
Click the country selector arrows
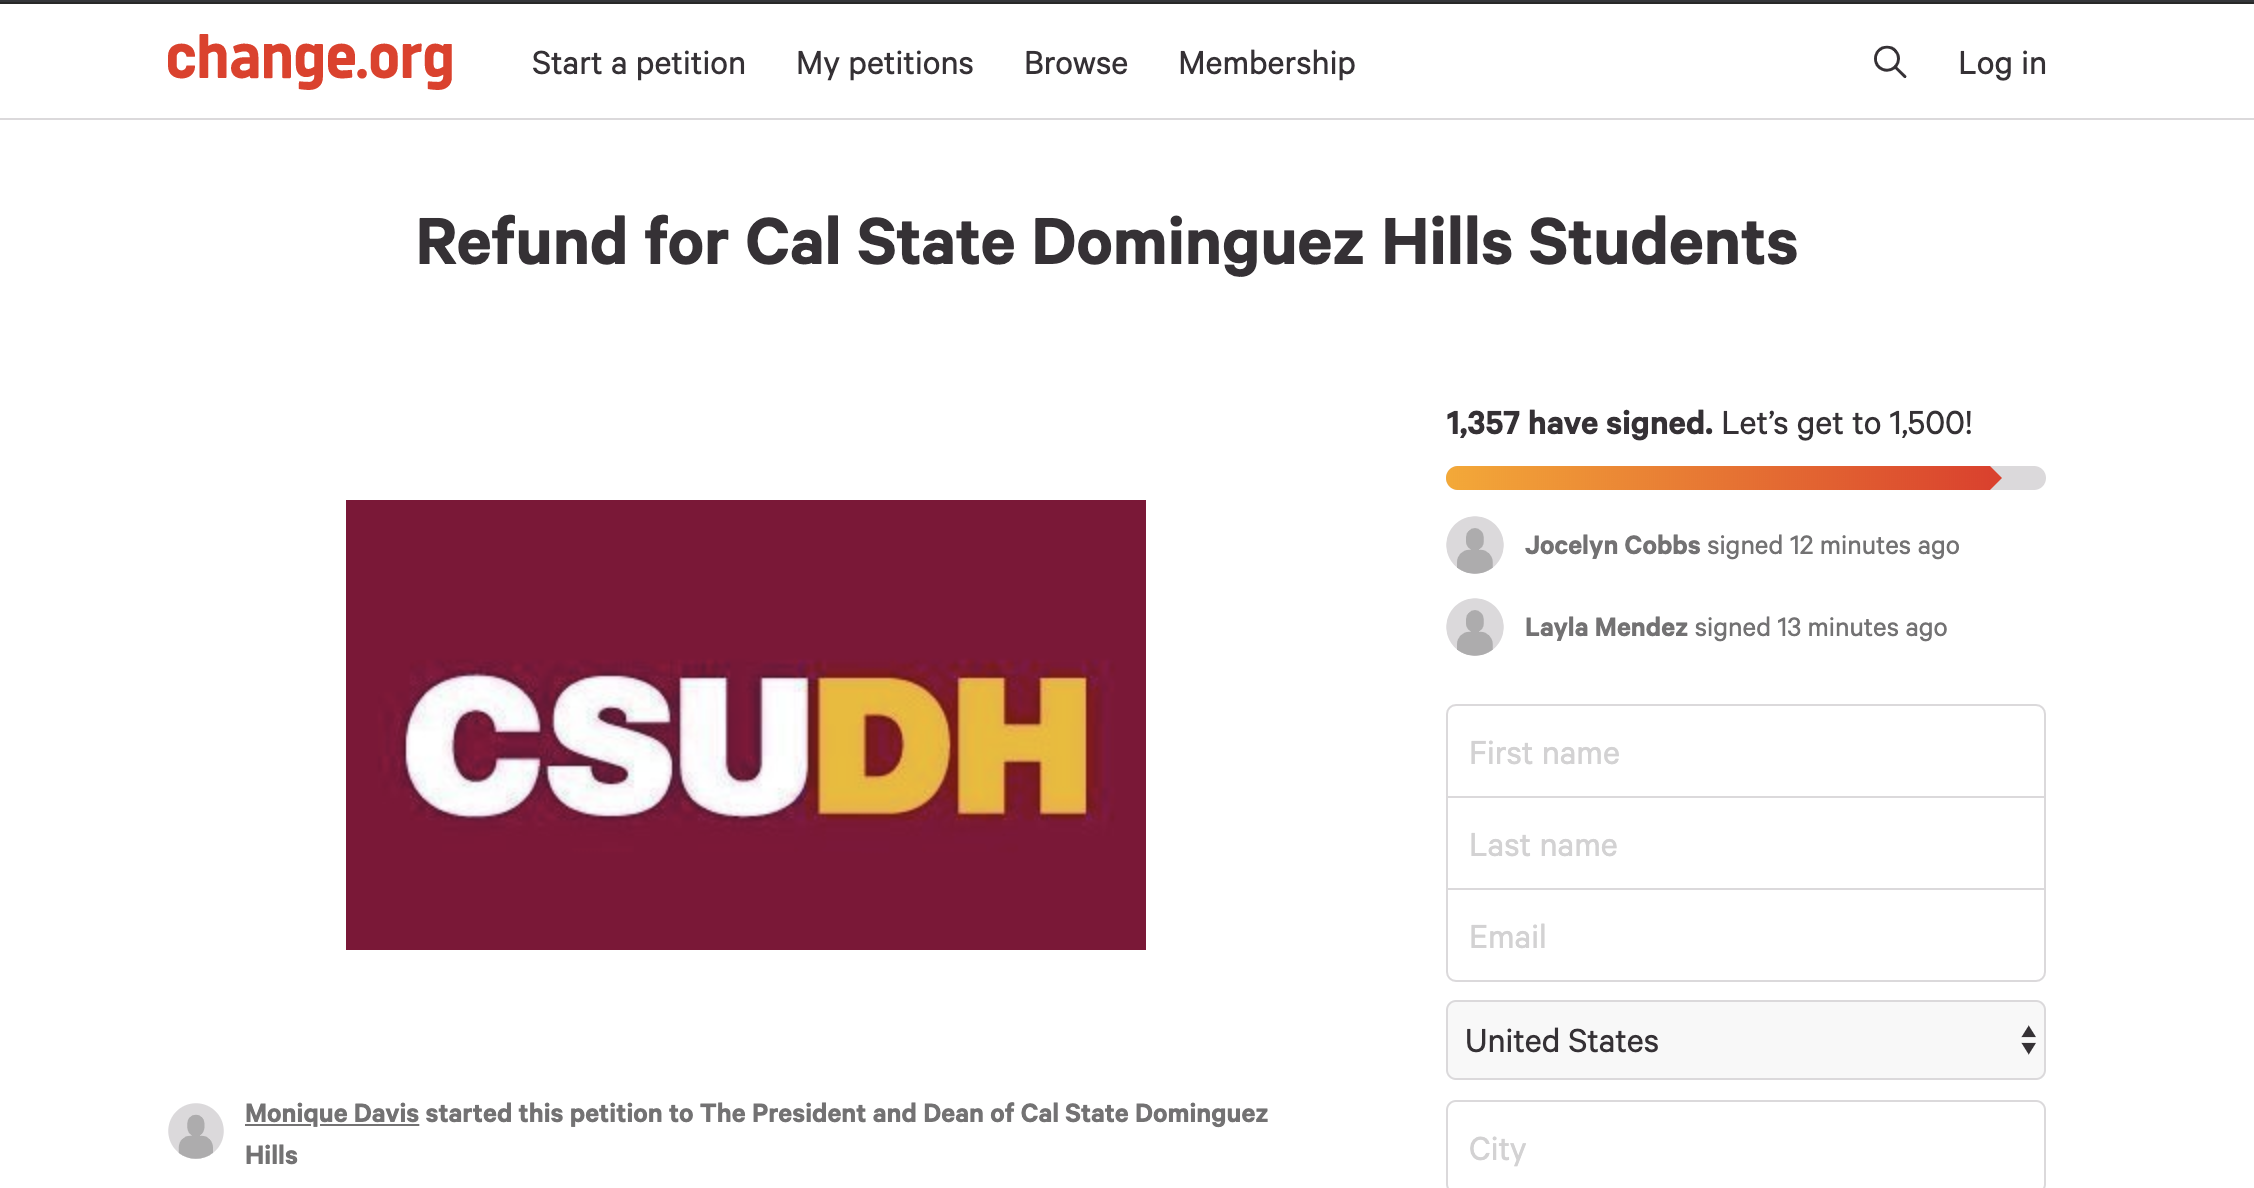click(2028, 1040)
